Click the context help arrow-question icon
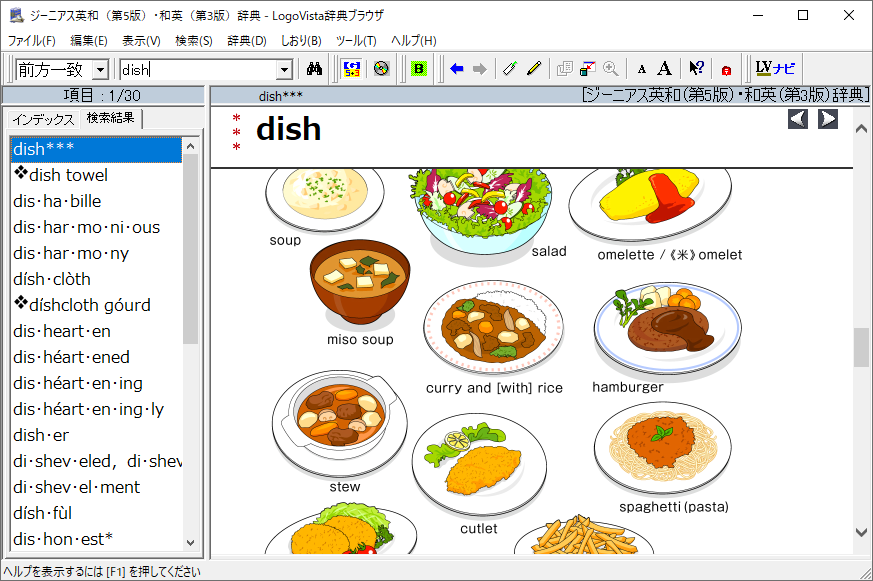The height and width of the screenshot is (581, 873). click(x=696, y=69)
